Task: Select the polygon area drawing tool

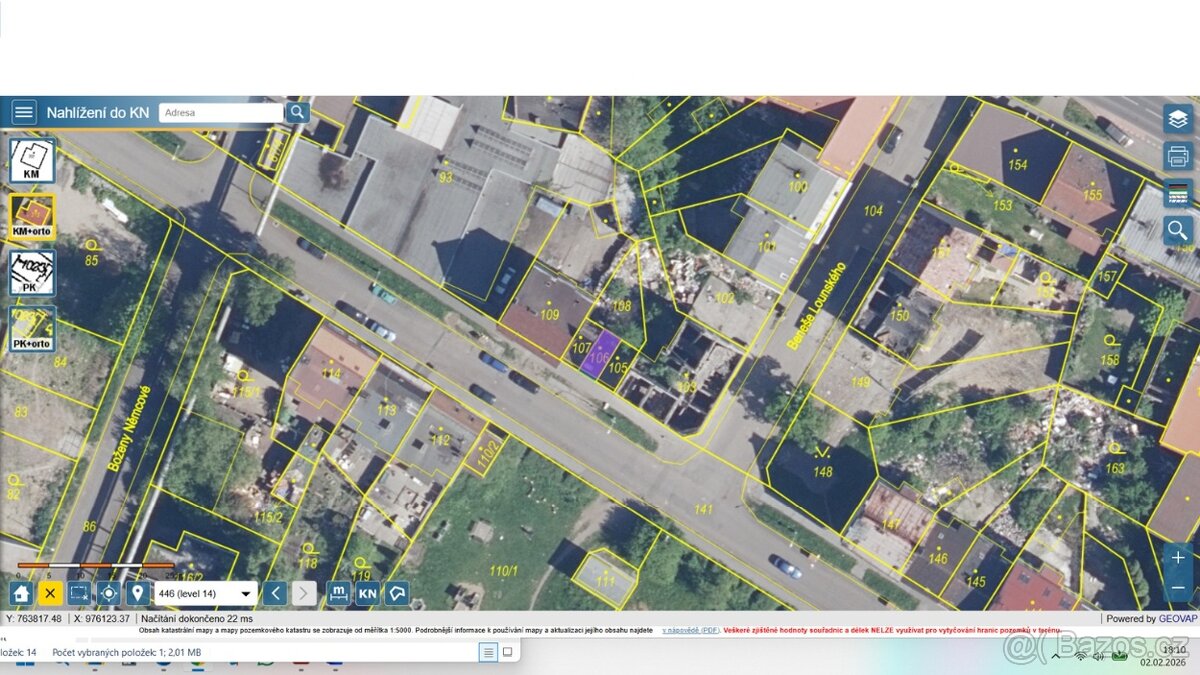Action: [x=397, y=593]
